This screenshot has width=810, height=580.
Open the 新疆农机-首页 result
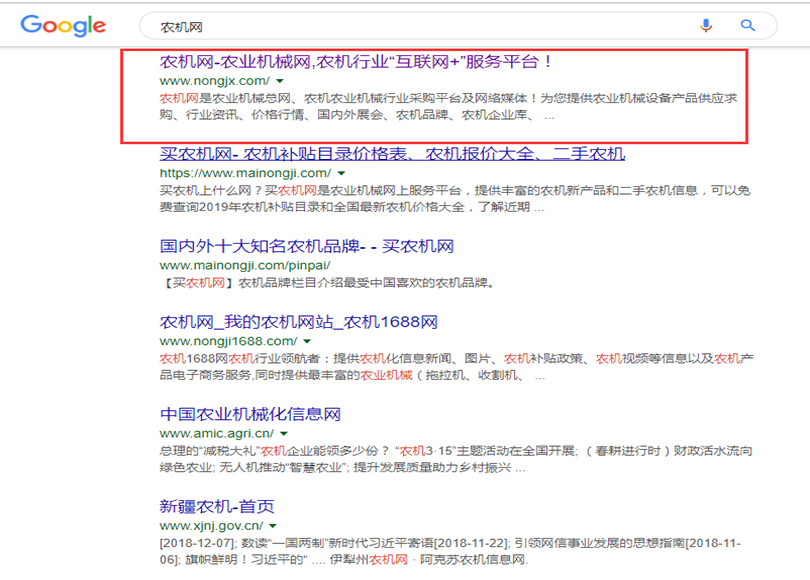pyautogui.click(x=217, y=506)
